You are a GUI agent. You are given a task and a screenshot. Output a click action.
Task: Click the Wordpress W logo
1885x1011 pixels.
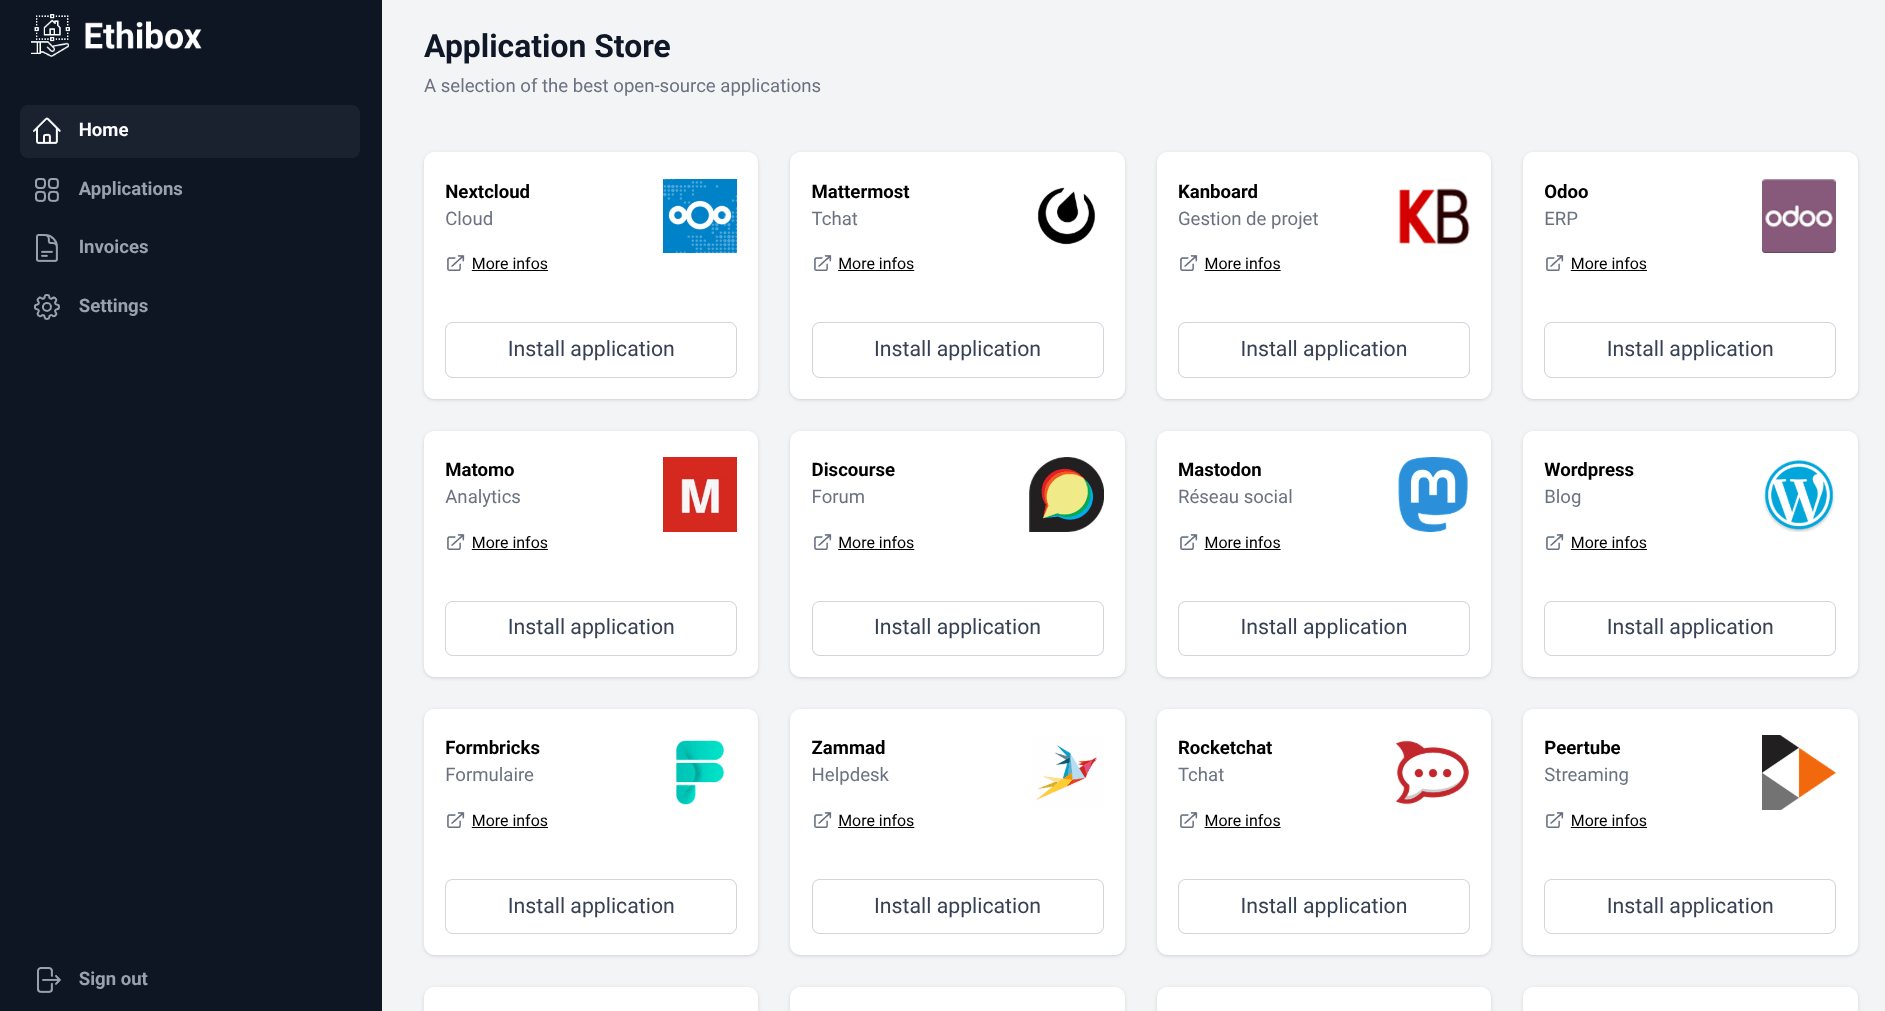click(x=1799, y=495)
